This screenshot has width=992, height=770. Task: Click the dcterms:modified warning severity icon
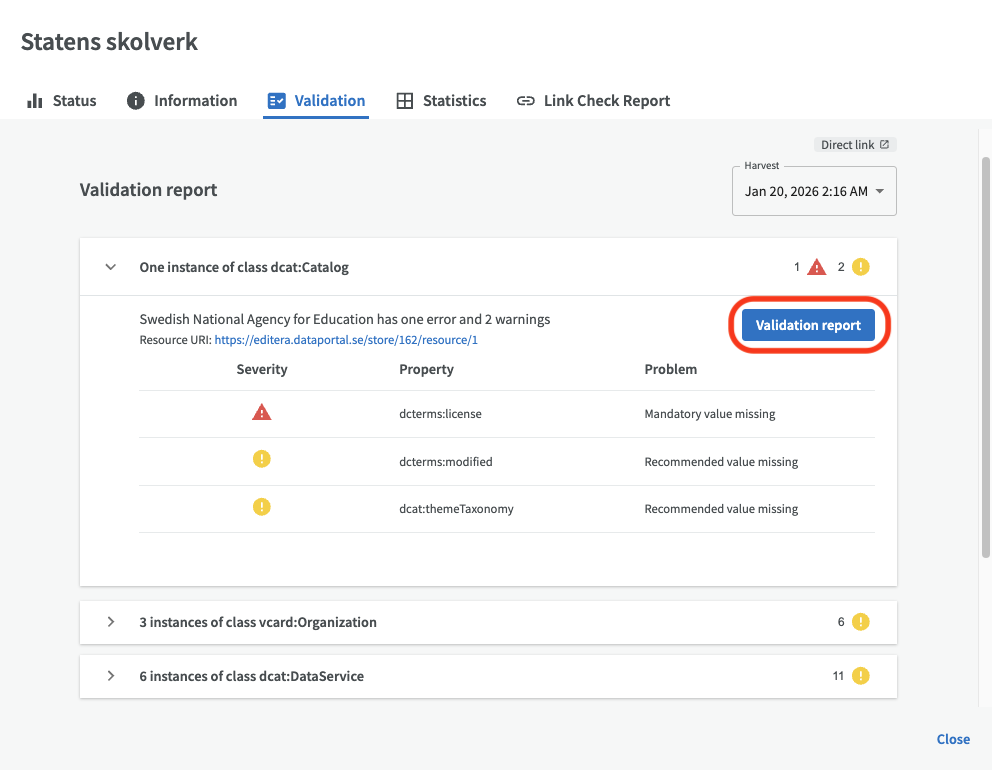tap(262, 460)
